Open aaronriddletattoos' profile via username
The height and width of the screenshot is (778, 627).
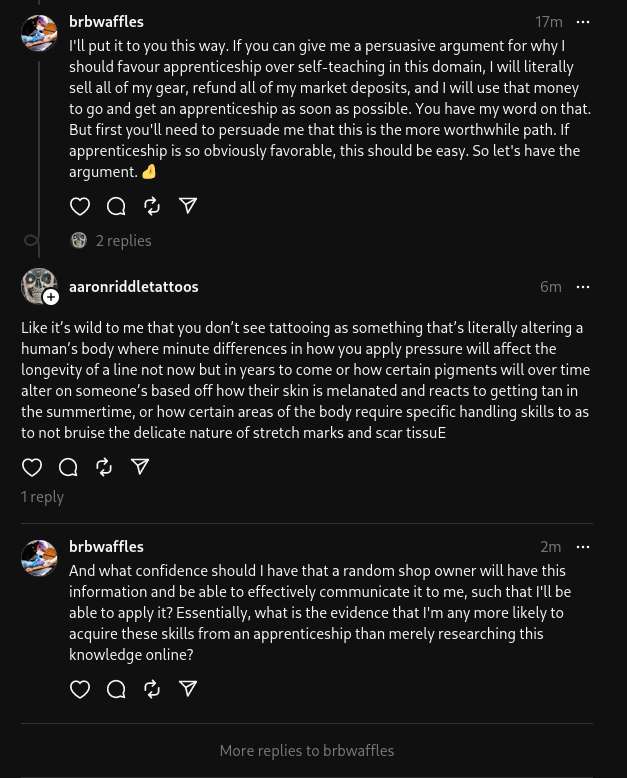(133, 287)
